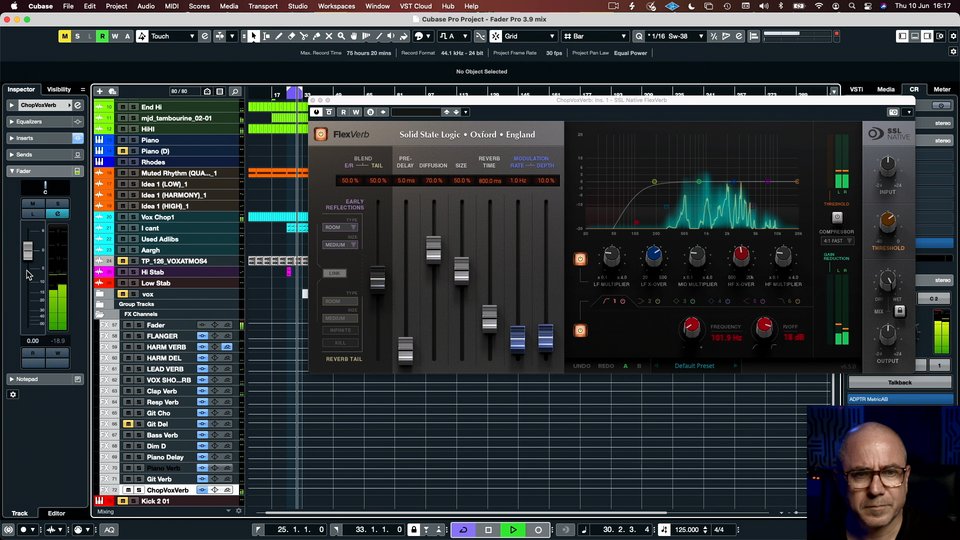Select the Range Selection tool
Viewport: 960px width, 540px height.
(x=266, y=36)
